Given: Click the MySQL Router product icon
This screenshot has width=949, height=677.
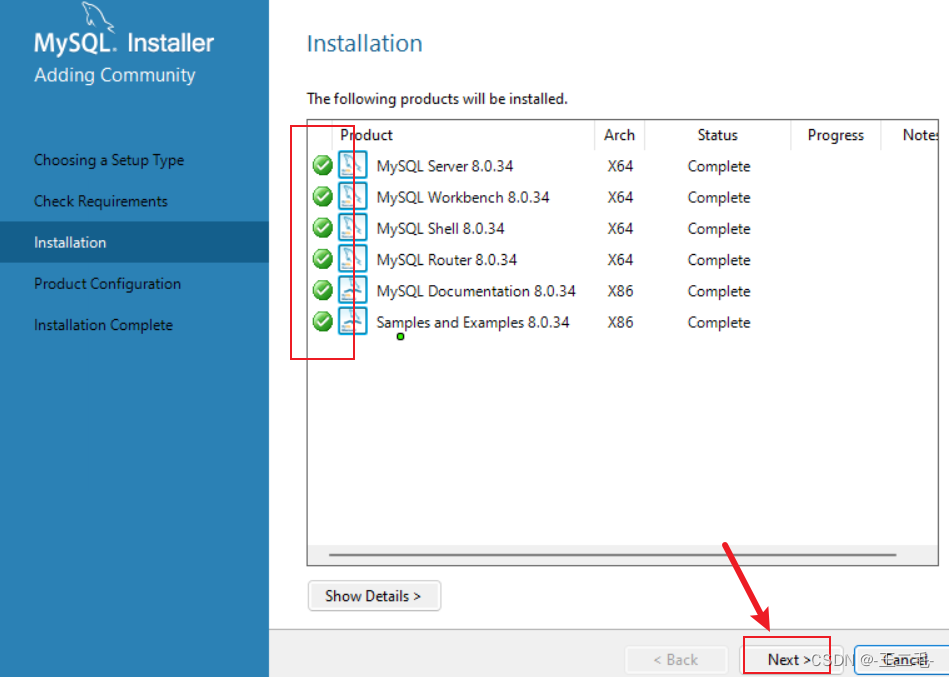Looking at the screenshot, I should click(x=353, y=259).
